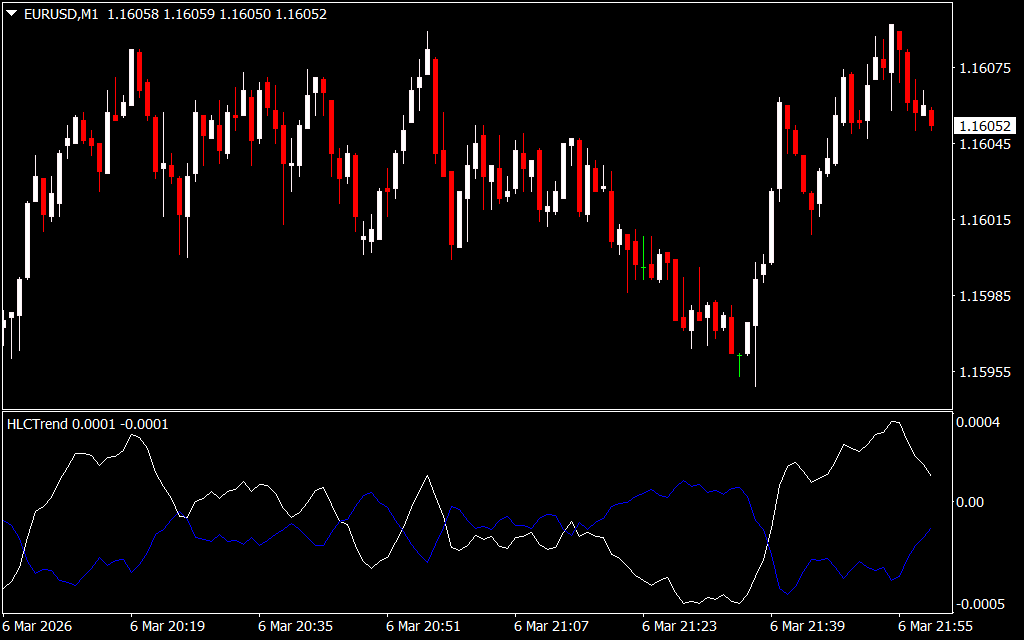Click the 6 Mar 2026 date label
The height and width of the screenshot is (640, 1024).
tap(38, 626)
